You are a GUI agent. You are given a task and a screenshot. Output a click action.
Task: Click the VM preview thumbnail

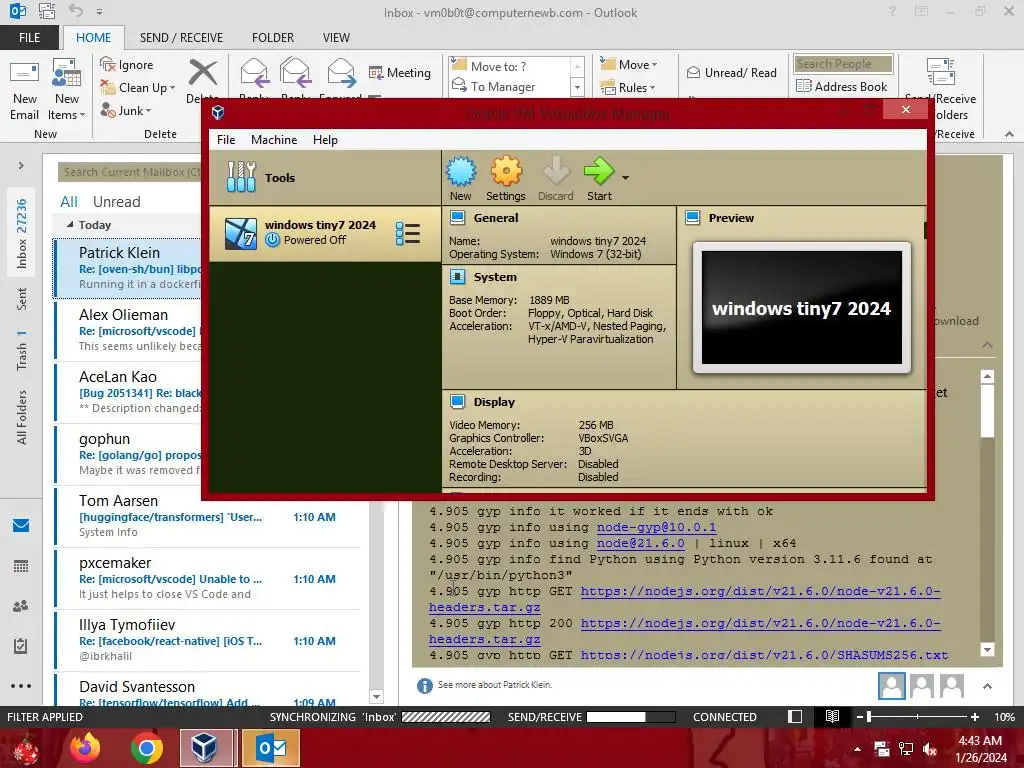801,308
